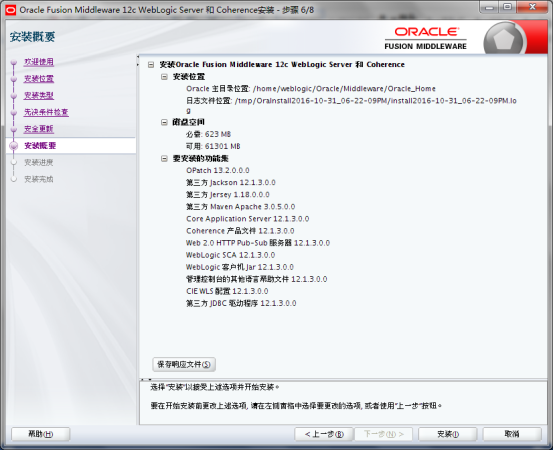553x450 pixels.
Task: Collapse the 磁盘空间 tree section
Action: [164, 122]
